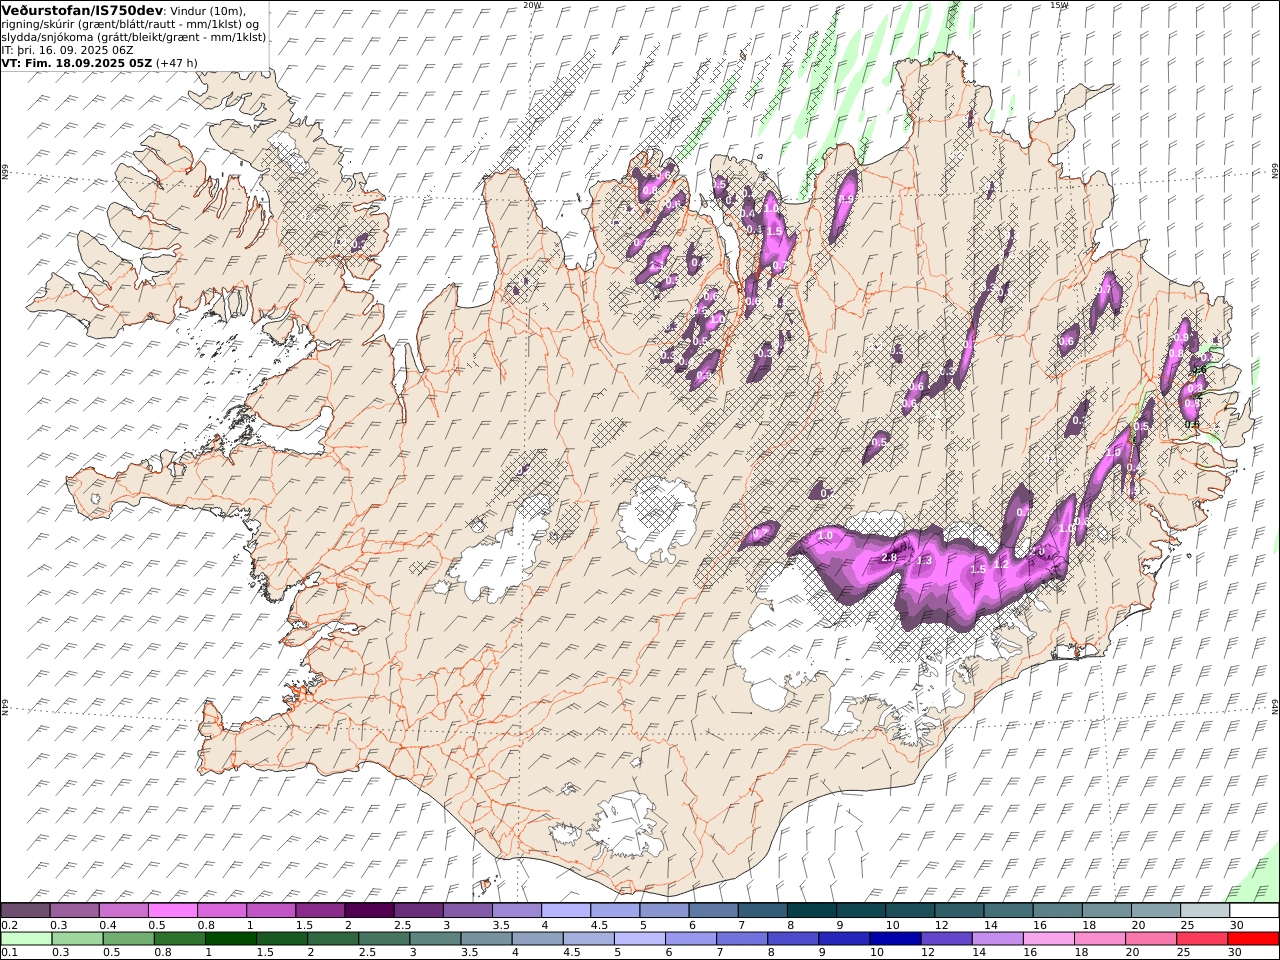Screen dimensions: 1280x960
Task: Click the VT: Fim. 18.09.2025 05Z valid time
Action: 76,63
